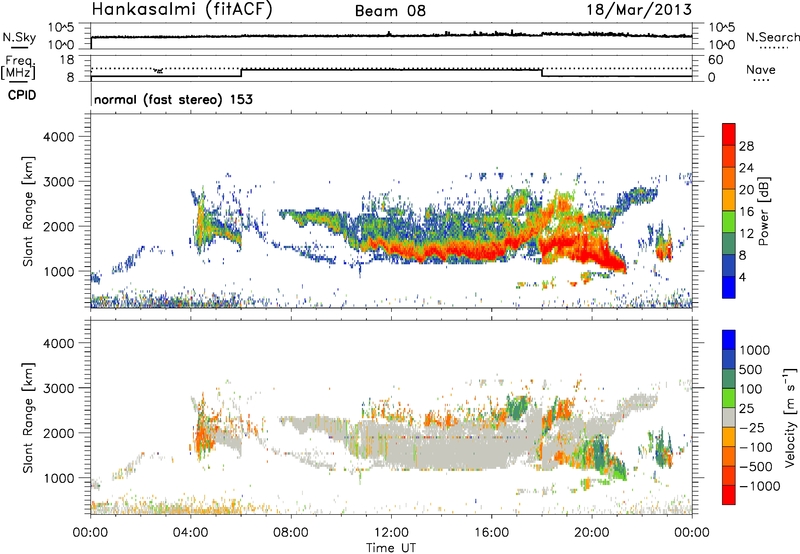Click the 'N.Sky' legend label
This screenshot has width=800, height=554.
point(19,37)
